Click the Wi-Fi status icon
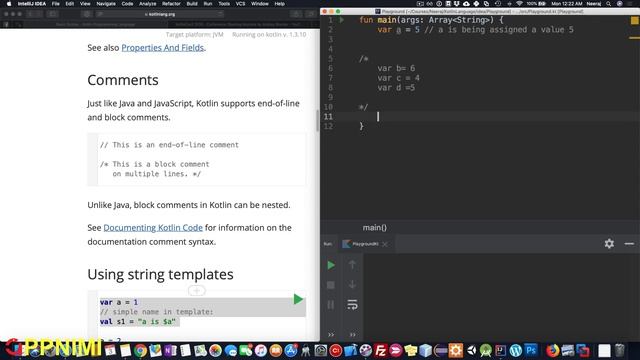Screen dimensions: 640x360 tap(519, 4)
